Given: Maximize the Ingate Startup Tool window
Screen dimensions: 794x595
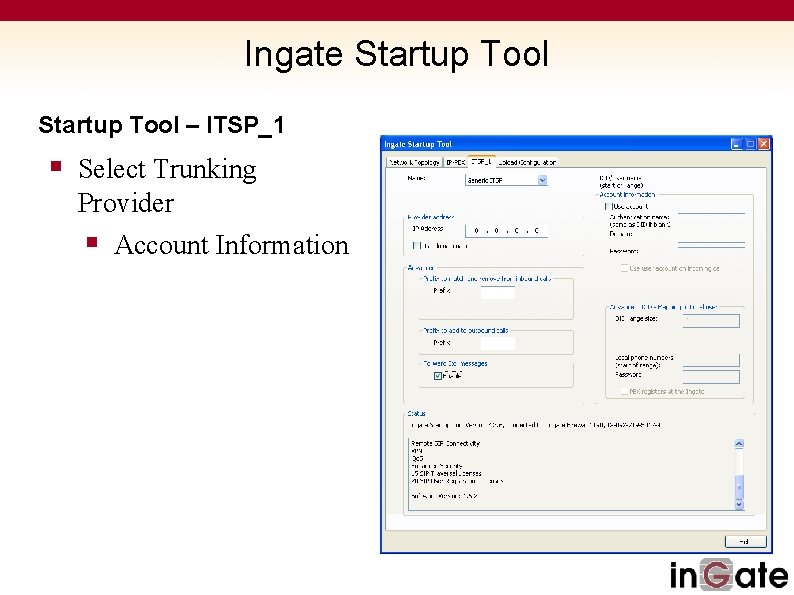Looking at the screenshot, I should click(750, 144).
